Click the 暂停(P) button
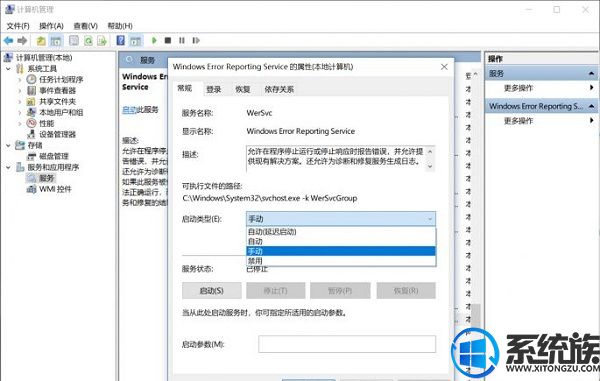 340,291
